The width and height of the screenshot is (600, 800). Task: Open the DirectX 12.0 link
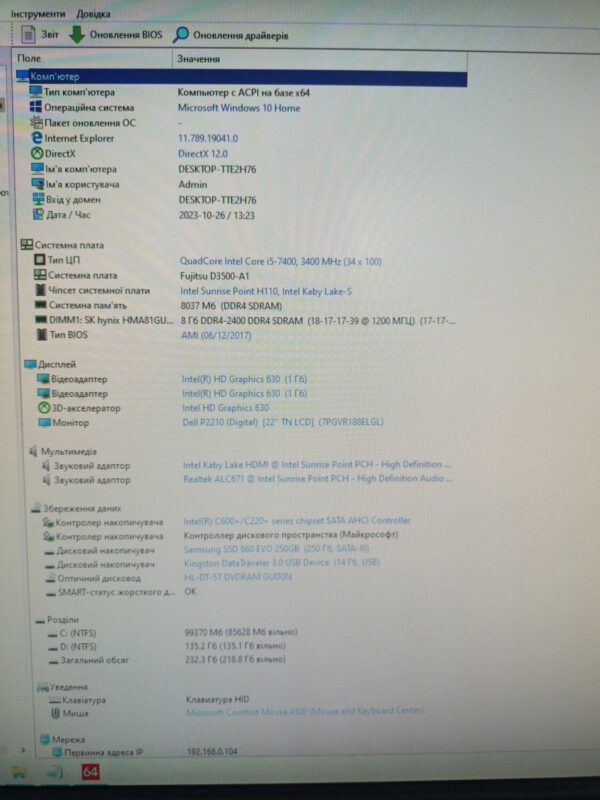203,154
